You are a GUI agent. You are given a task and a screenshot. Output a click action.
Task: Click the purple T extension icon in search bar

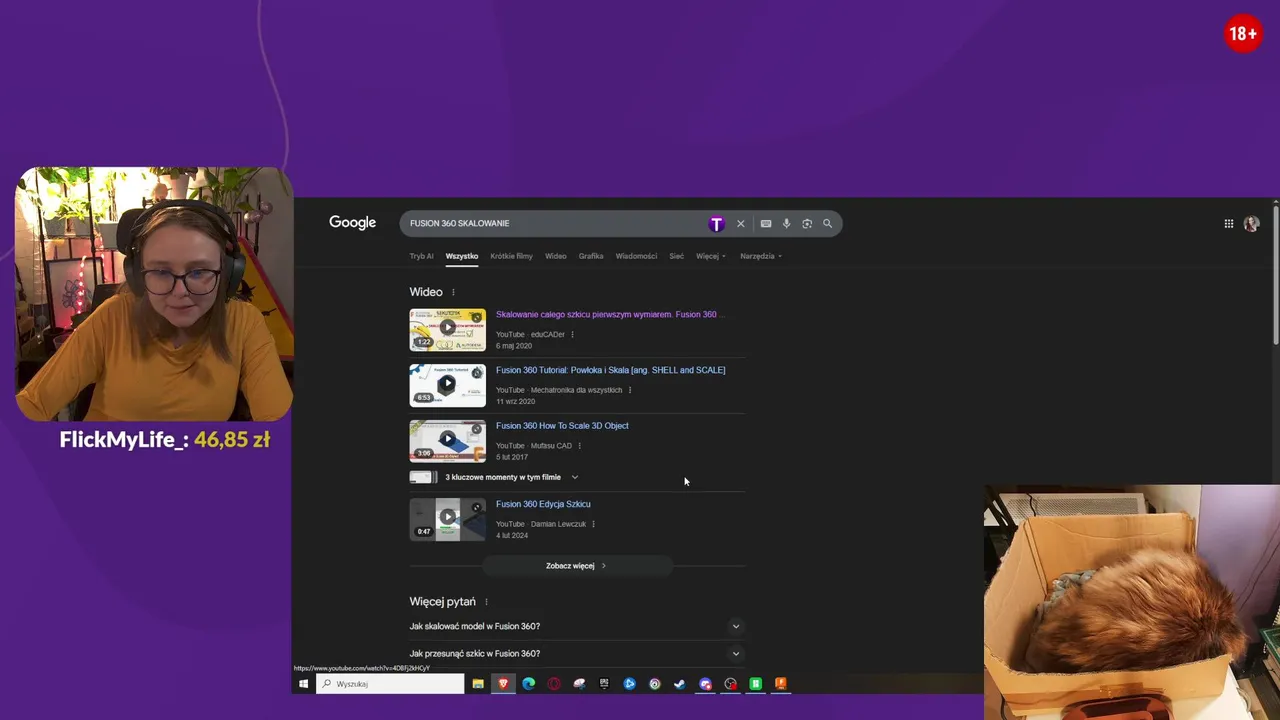716,224
